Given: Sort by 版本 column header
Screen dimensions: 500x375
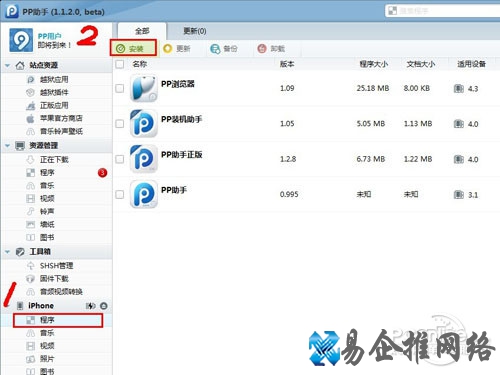Looking at the screenshot, I should click(x=287, y=64).
